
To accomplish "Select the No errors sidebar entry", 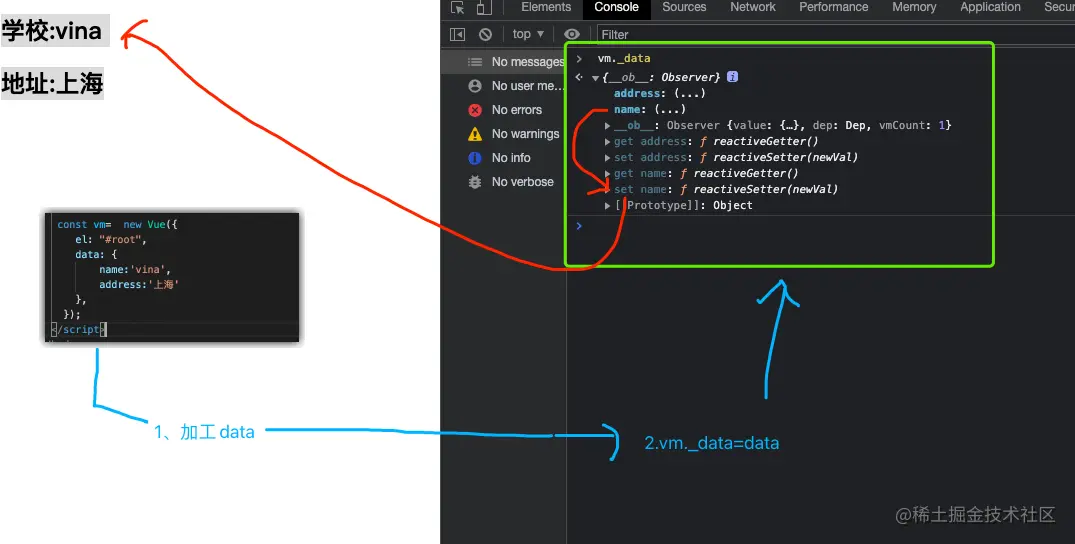I will (504, 110).
